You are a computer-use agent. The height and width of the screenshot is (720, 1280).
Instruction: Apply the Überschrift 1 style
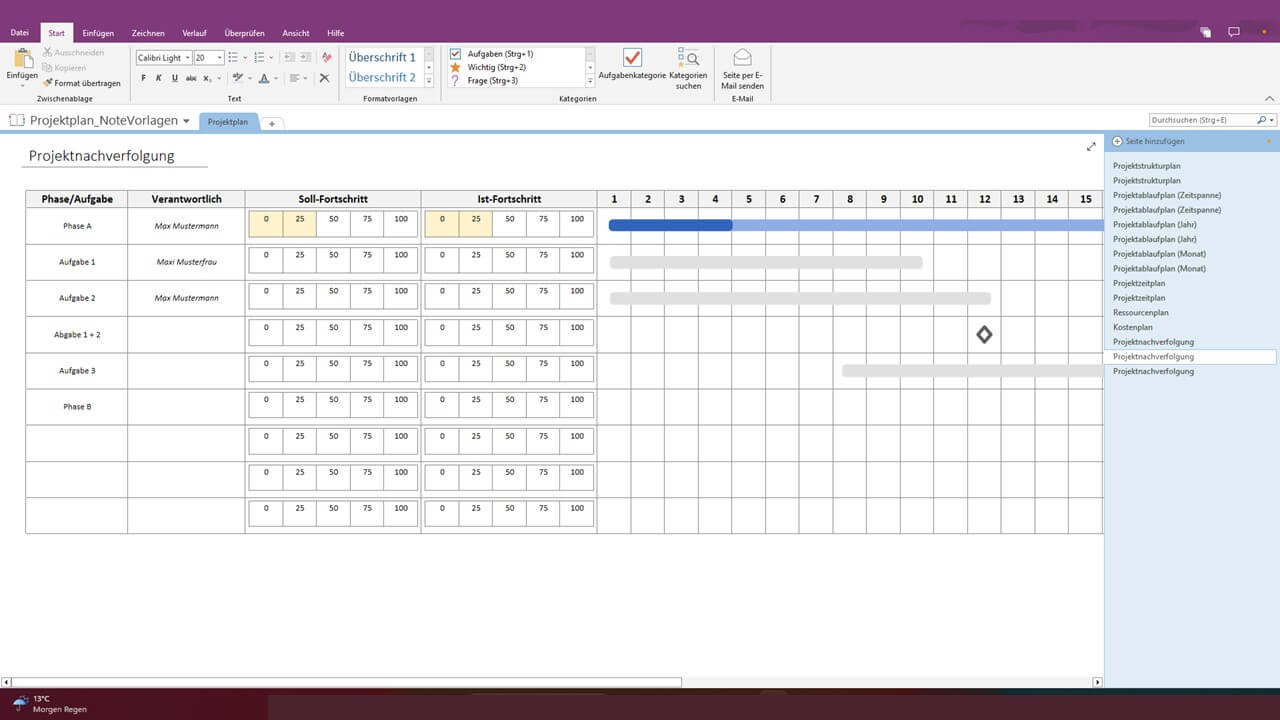381,57
